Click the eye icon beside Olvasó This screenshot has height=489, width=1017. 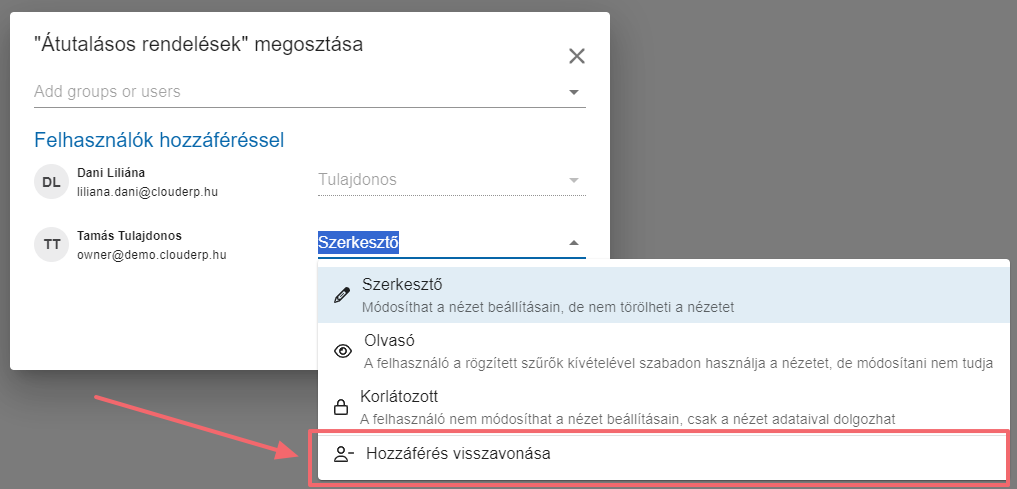click(343, 351)
